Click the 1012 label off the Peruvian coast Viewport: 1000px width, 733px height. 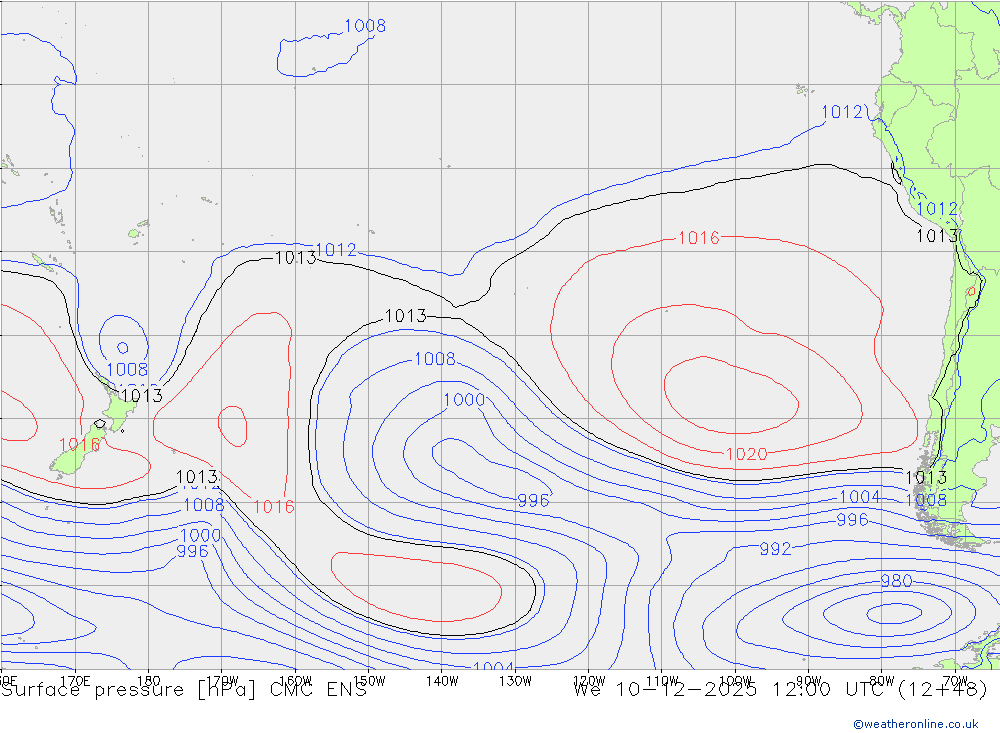coord(842,112)
